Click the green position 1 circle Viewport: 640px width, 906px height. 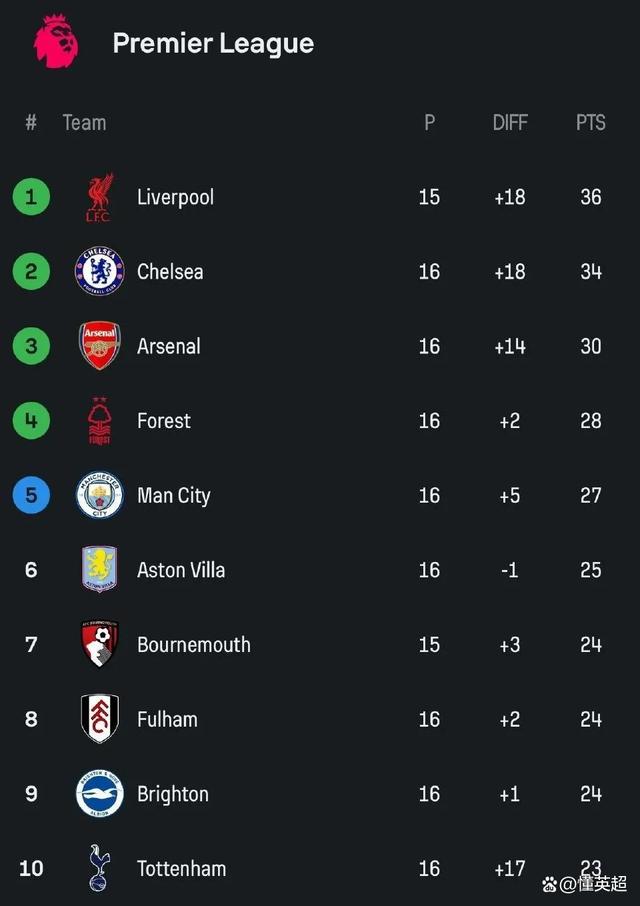pos(31,197)
